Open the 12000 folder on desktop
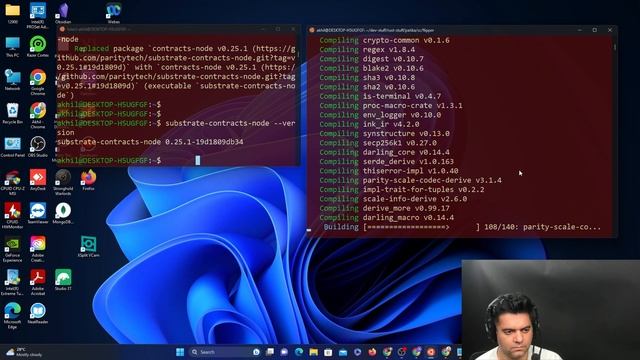Viewport: 640px width, 360px height. 12,13
